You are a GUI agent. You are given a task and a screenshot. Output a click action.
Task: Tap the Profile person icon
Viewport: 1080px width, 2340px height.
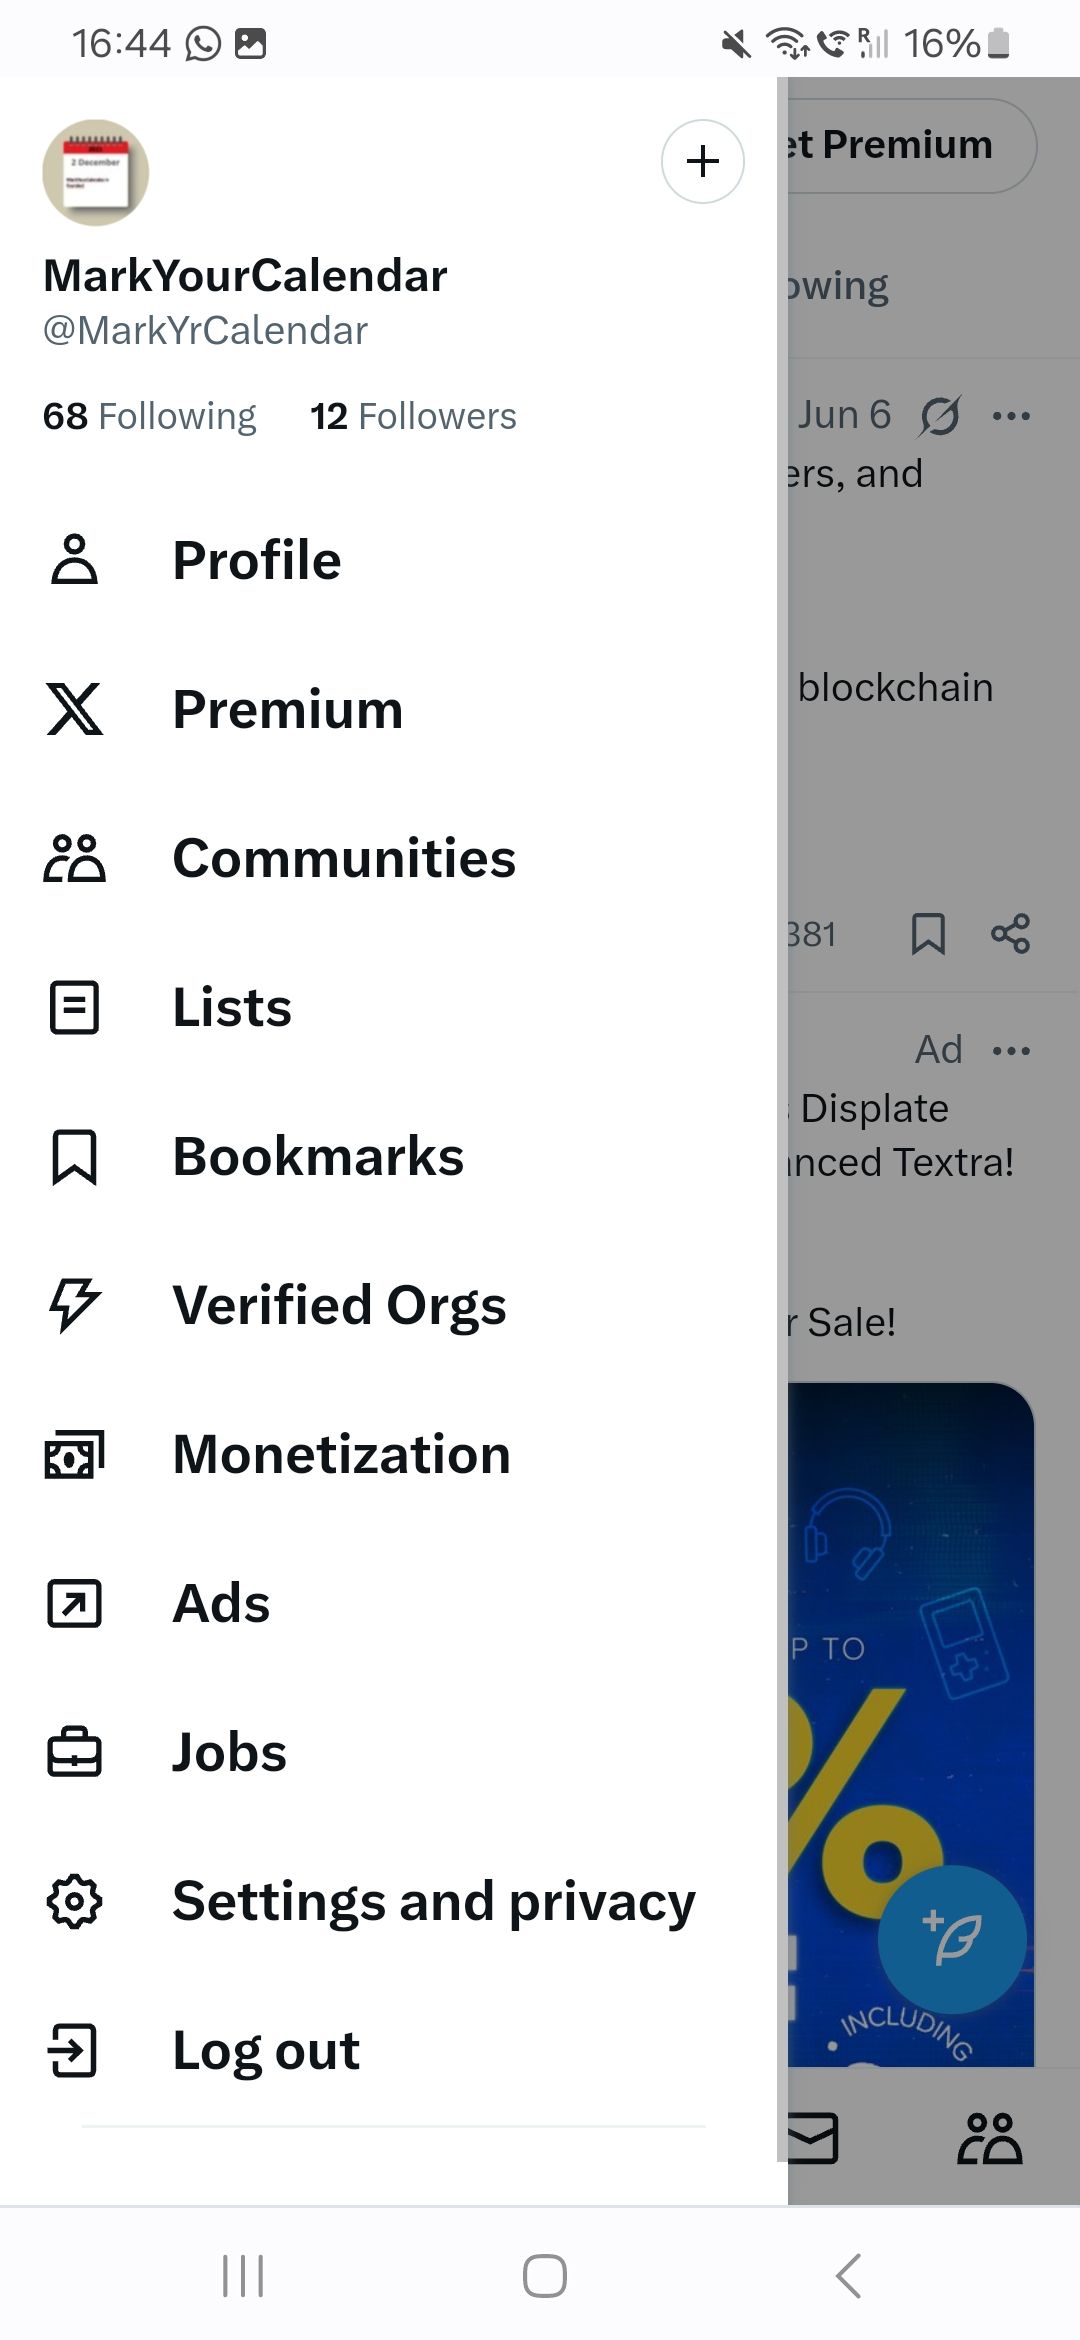pyautogui.click(x=75, y=559)
